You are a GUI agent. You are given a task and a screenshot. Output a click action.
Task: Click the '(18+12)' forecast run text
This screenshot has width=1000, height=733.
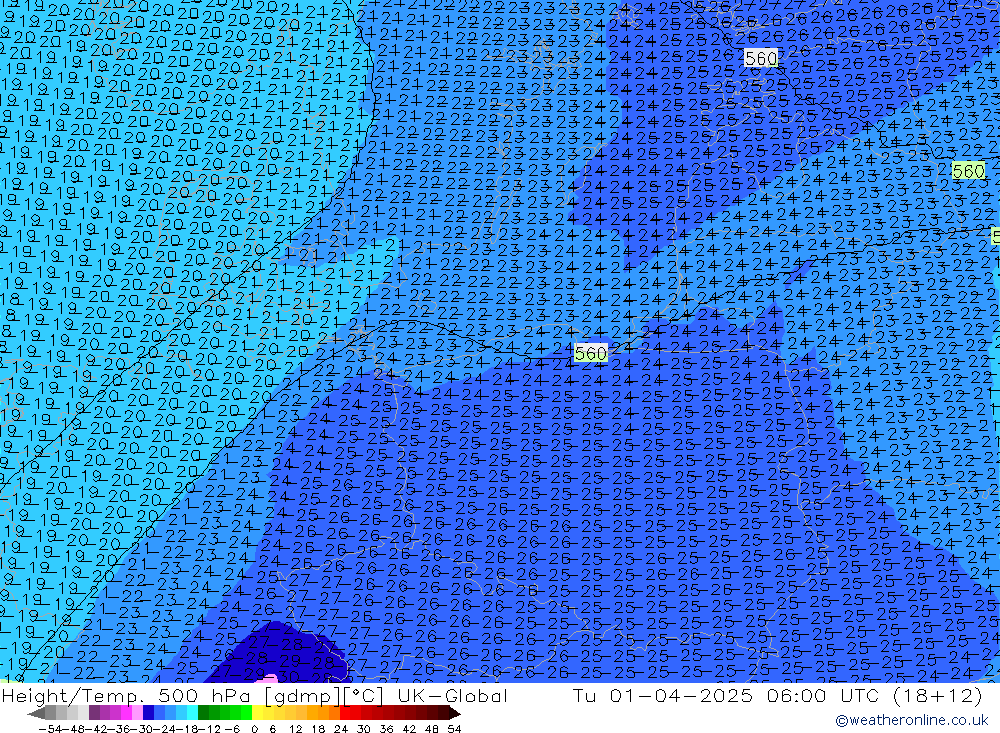[936, 696]
